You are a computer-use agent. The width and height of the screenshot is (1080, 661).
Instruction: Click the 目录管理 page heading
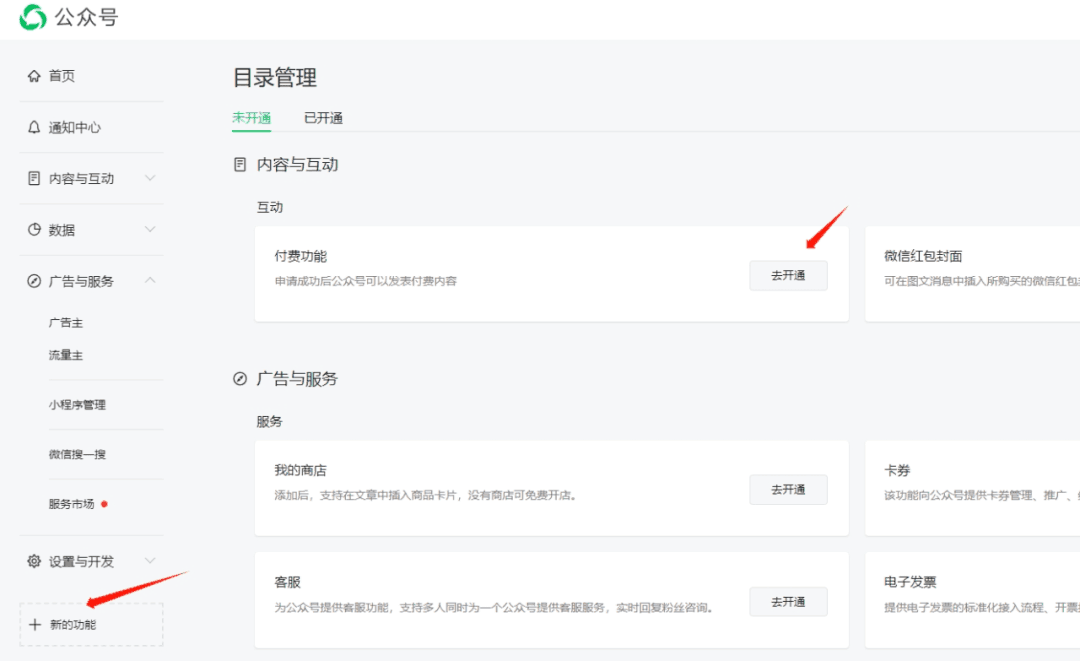pos(275,77)
